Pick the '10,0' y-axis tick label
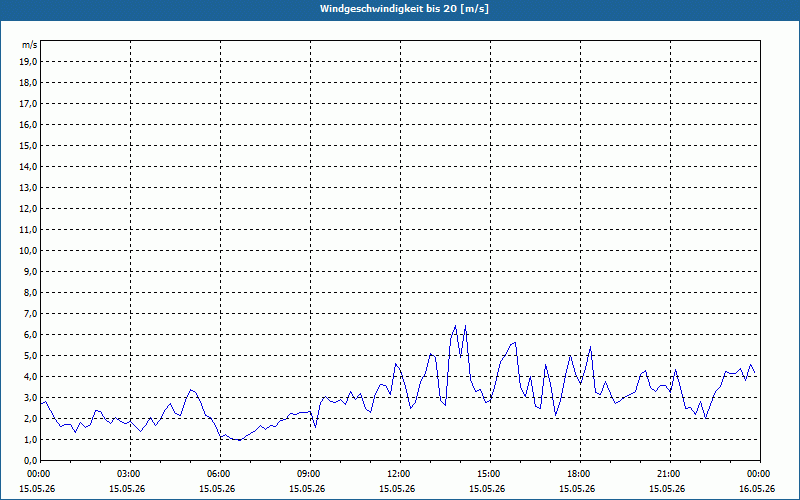The image size is (800, 500). click(x=28, y=251)
